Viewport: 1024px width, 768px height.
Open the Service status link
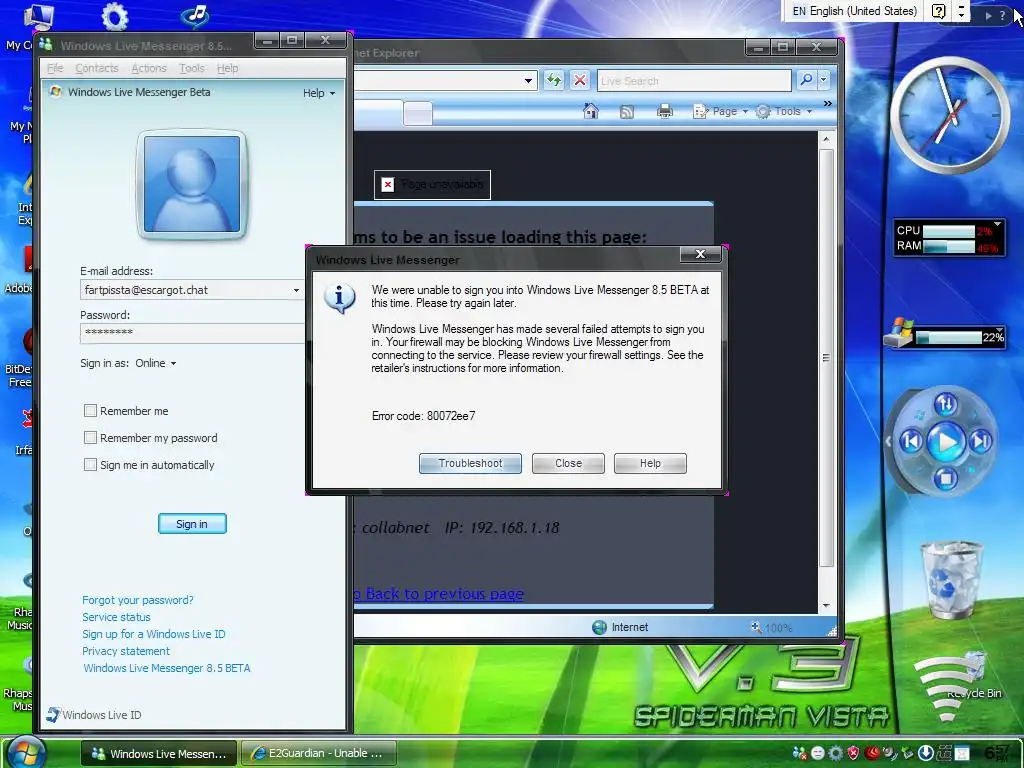(116, 617)
